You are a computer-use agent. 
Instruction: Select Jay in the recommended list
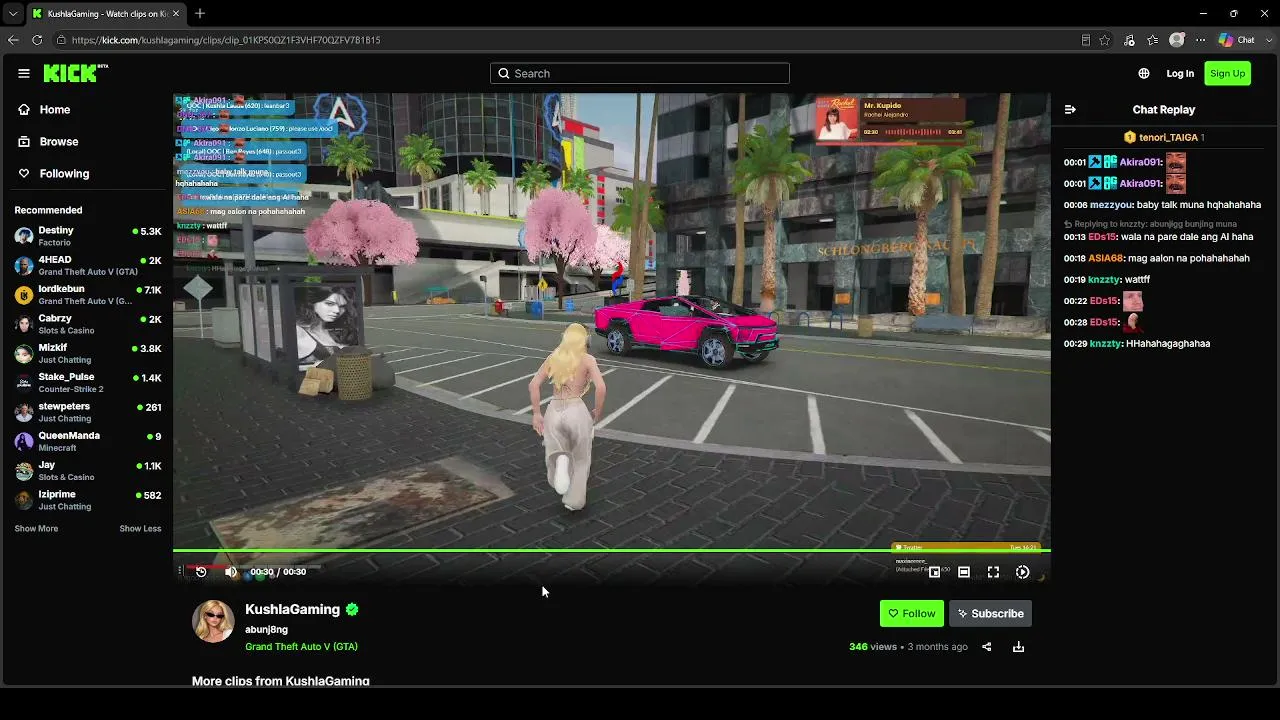[x=88, y=471]
